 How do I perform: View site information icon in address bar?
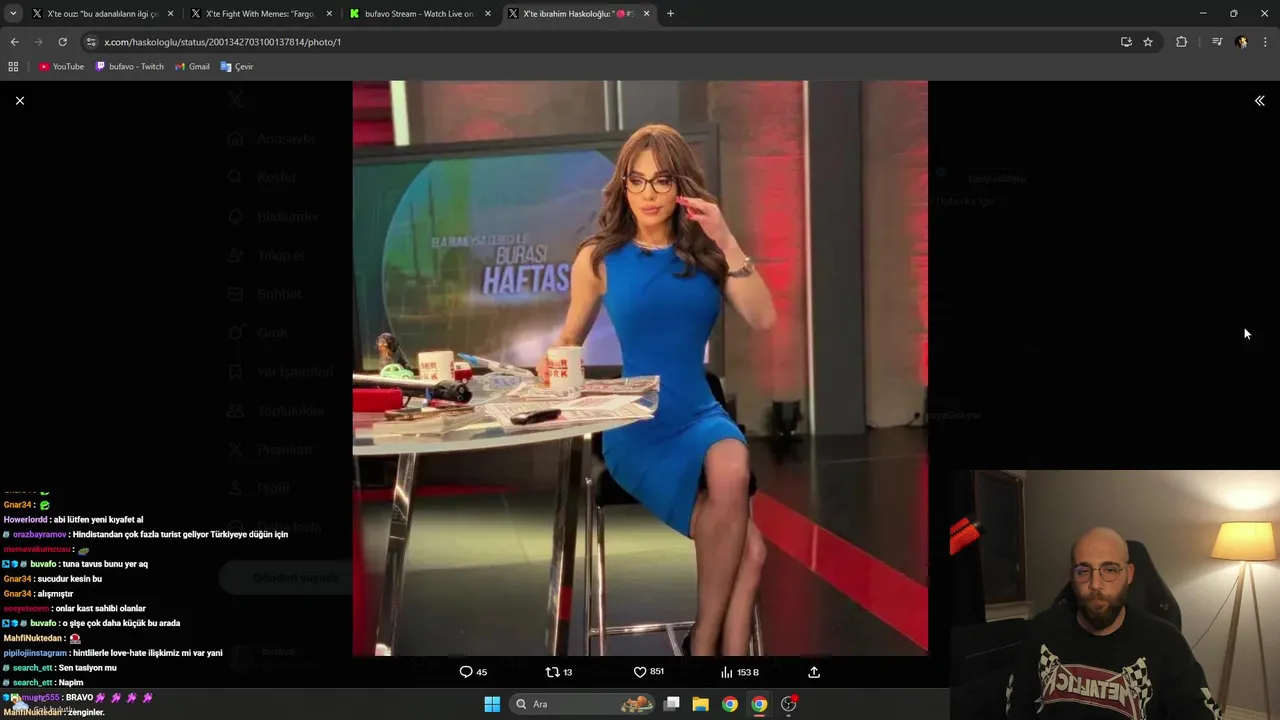click(x=91, y=42)
